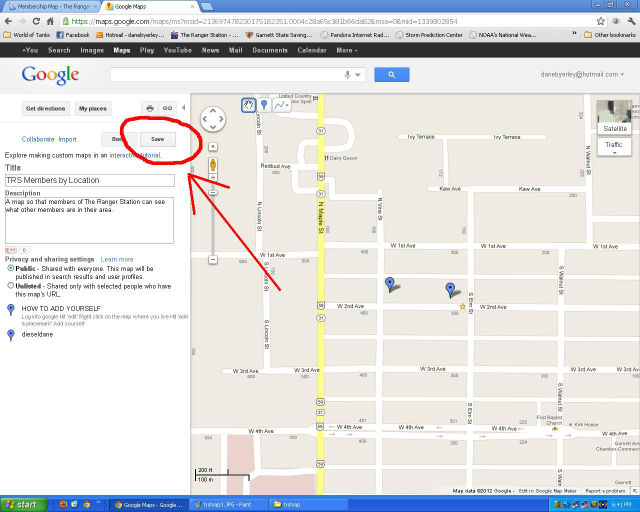Click the Get directions button
This screenshot has width=640, height=512.
pyautogui.click(x=46, y=109)
